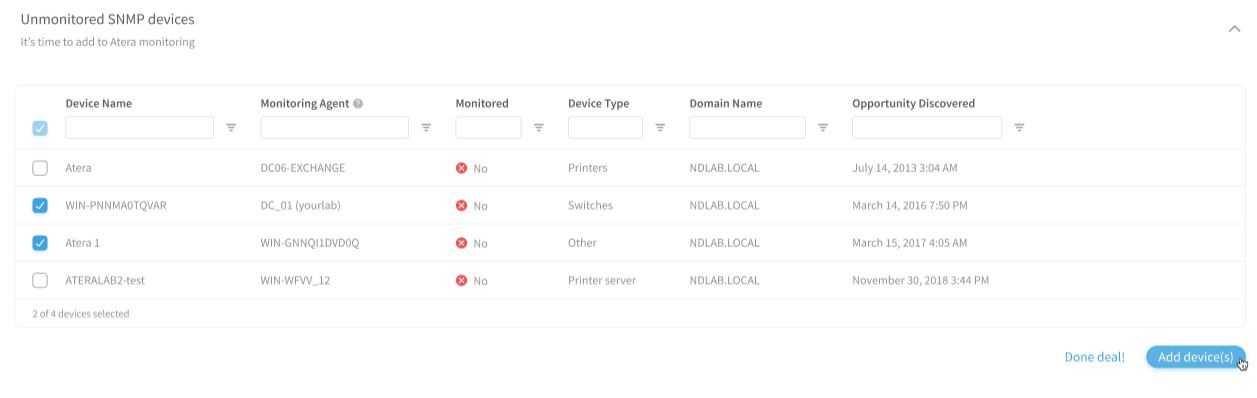Click the red No icon for DC06-EXCHANGE
The width and height of the screenshot is (1257, 398).
click(x=461, y=168)
